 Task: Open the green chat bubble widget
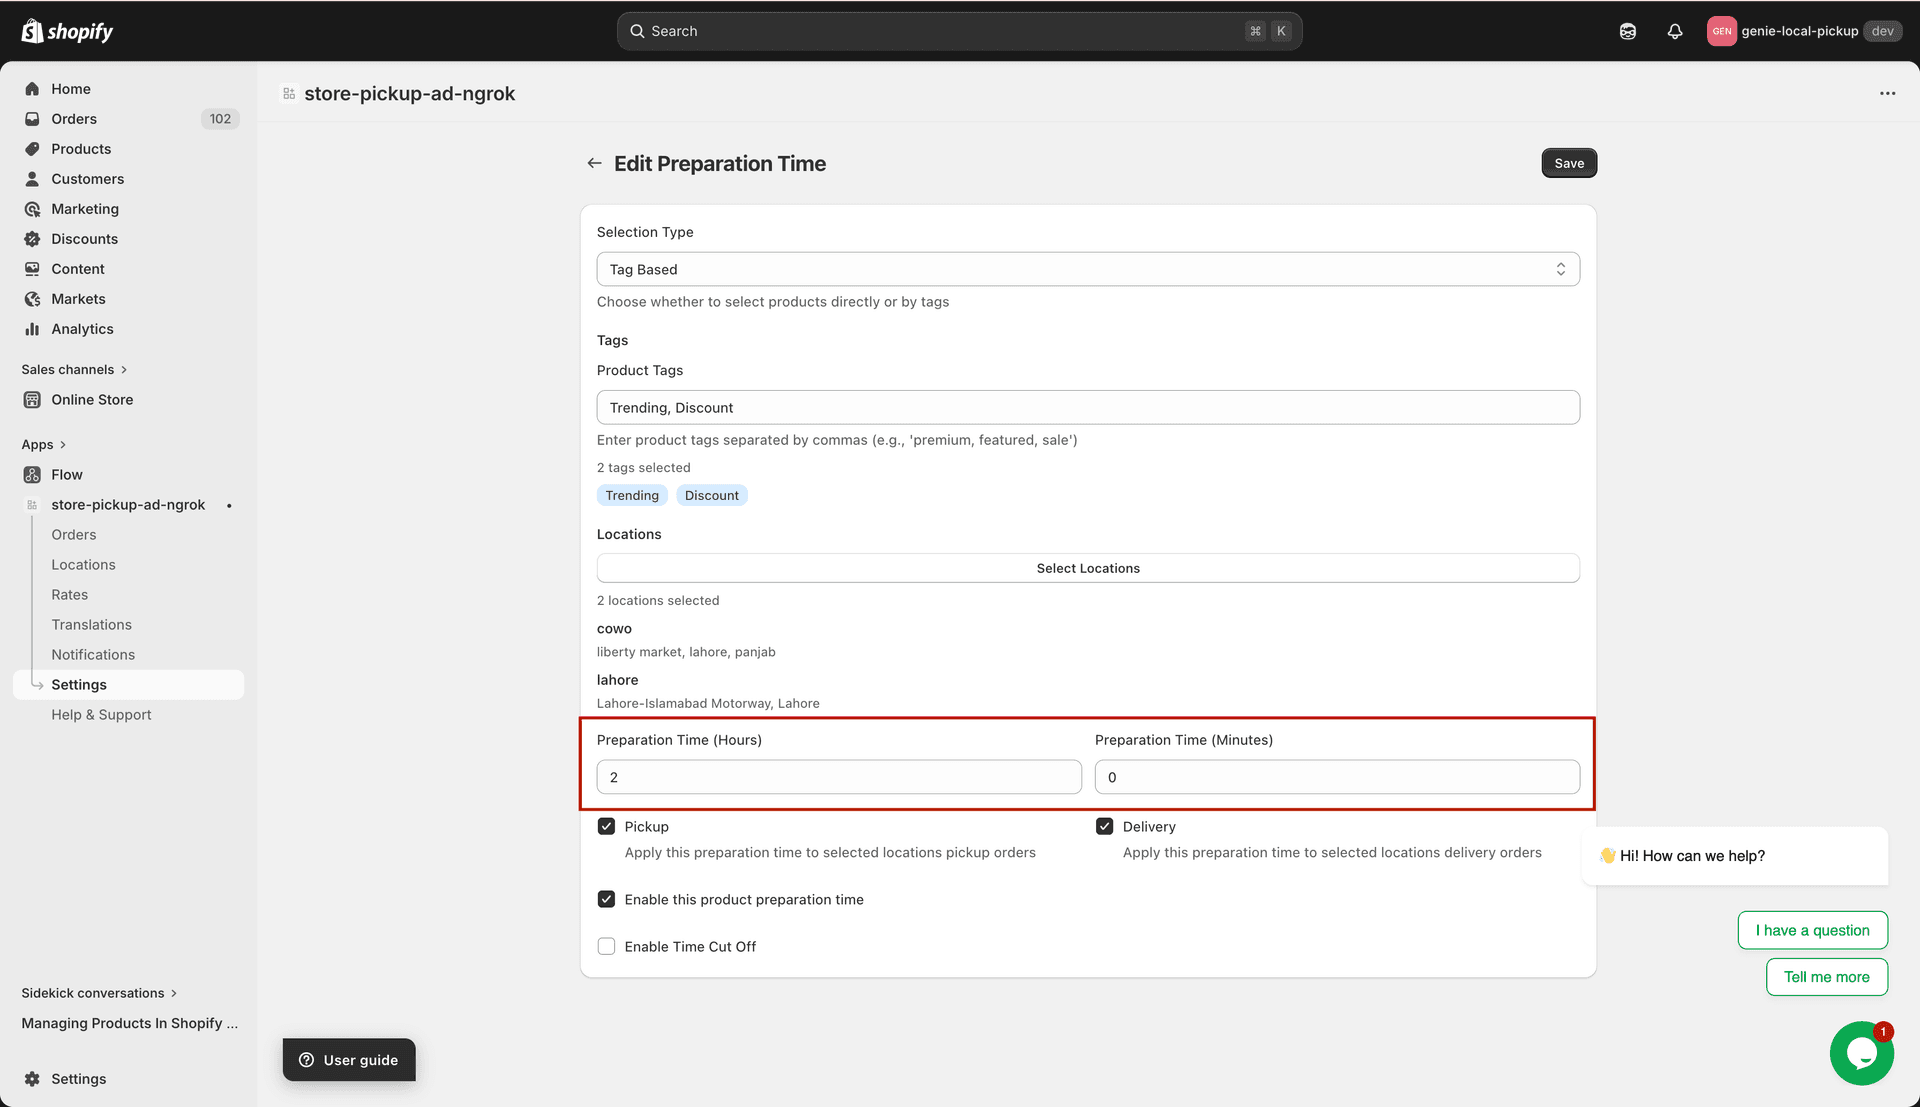click(1861, 1053)
